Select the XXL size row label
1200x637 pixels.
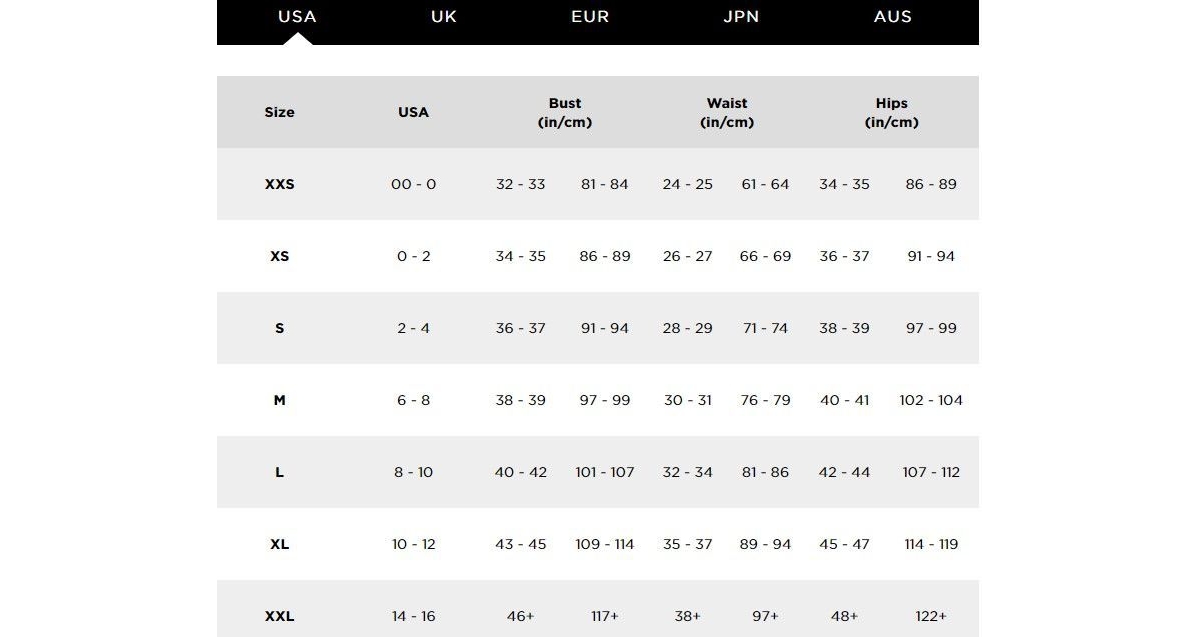pos(280,616)
